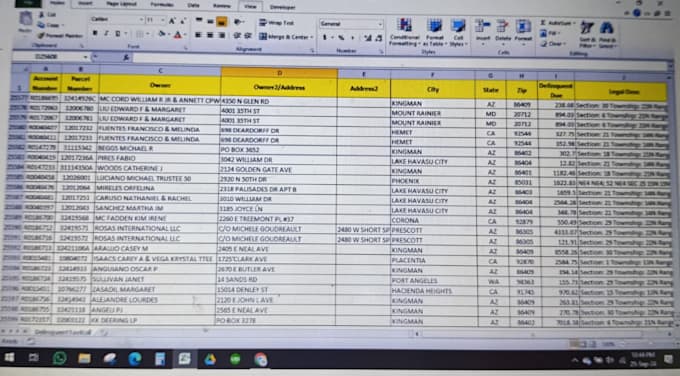The width and height of the screenshot is (680, 376).
Task: Select the column C header
Action: click(x=160, y=70)
